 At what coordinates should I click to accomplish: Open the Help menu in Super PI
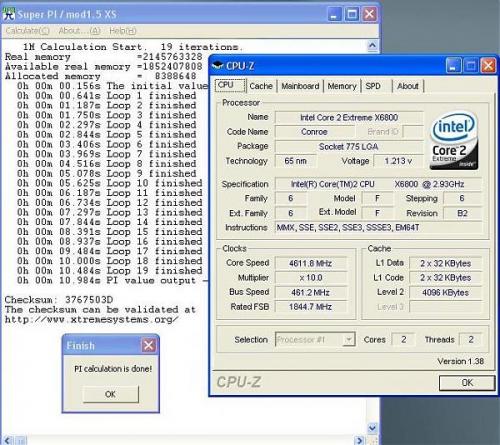click(123, 31)
